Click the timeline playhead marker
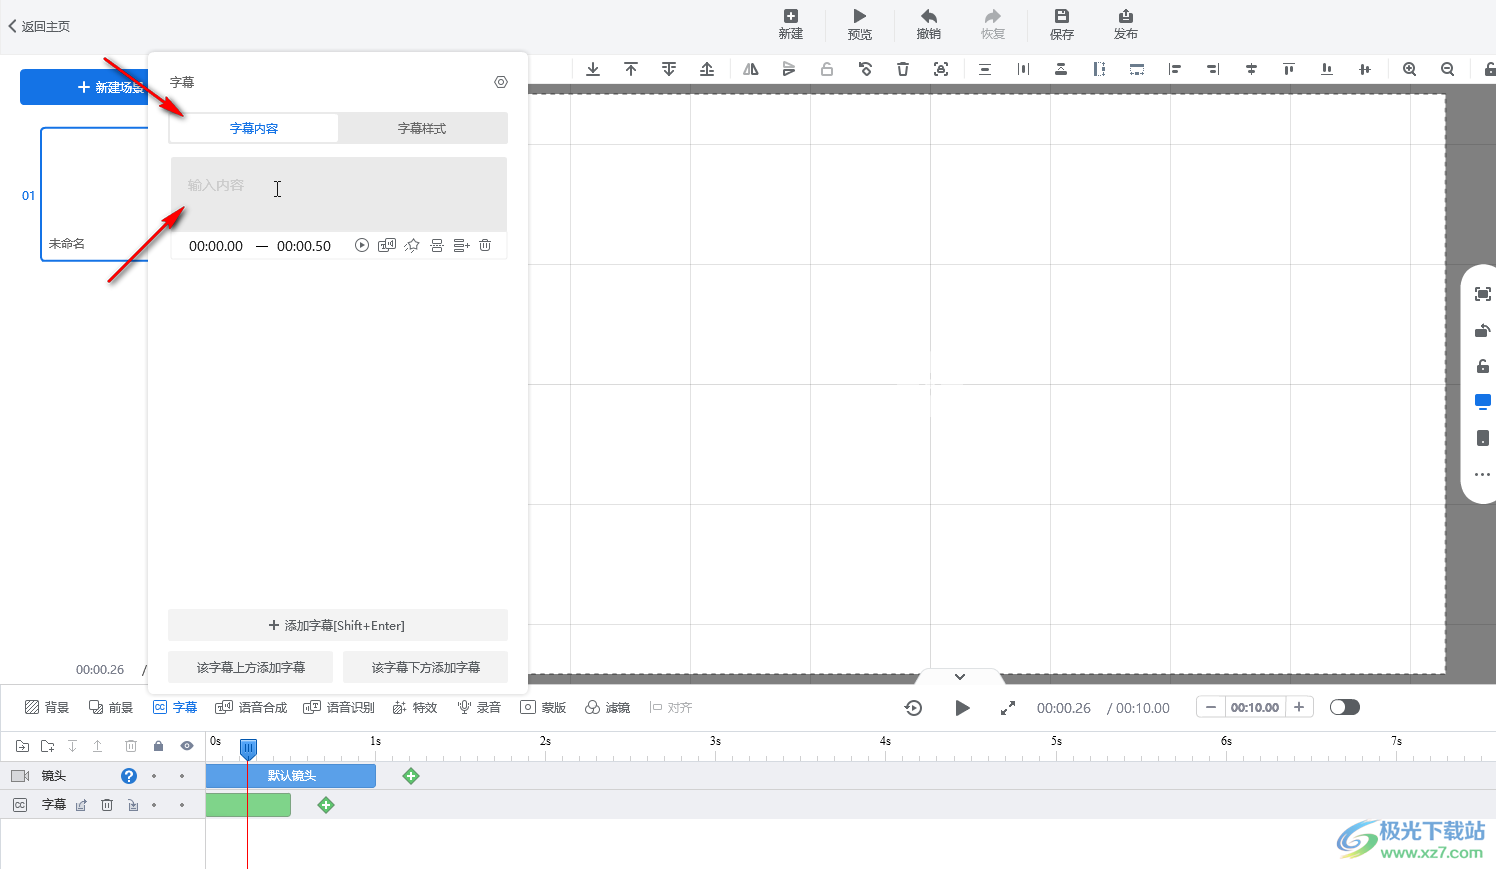This screenshot has width=1496, height=869. (248, 748)
